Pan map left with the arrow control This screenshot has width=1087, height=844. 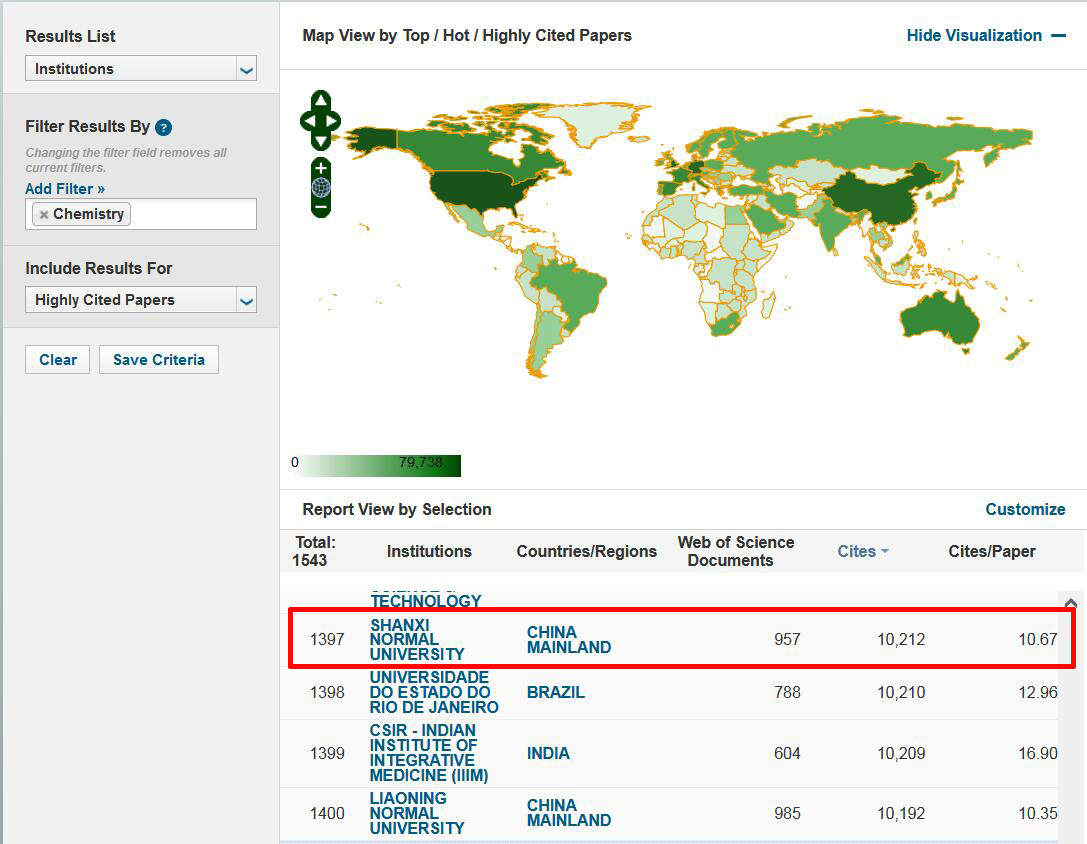(308, 121)
